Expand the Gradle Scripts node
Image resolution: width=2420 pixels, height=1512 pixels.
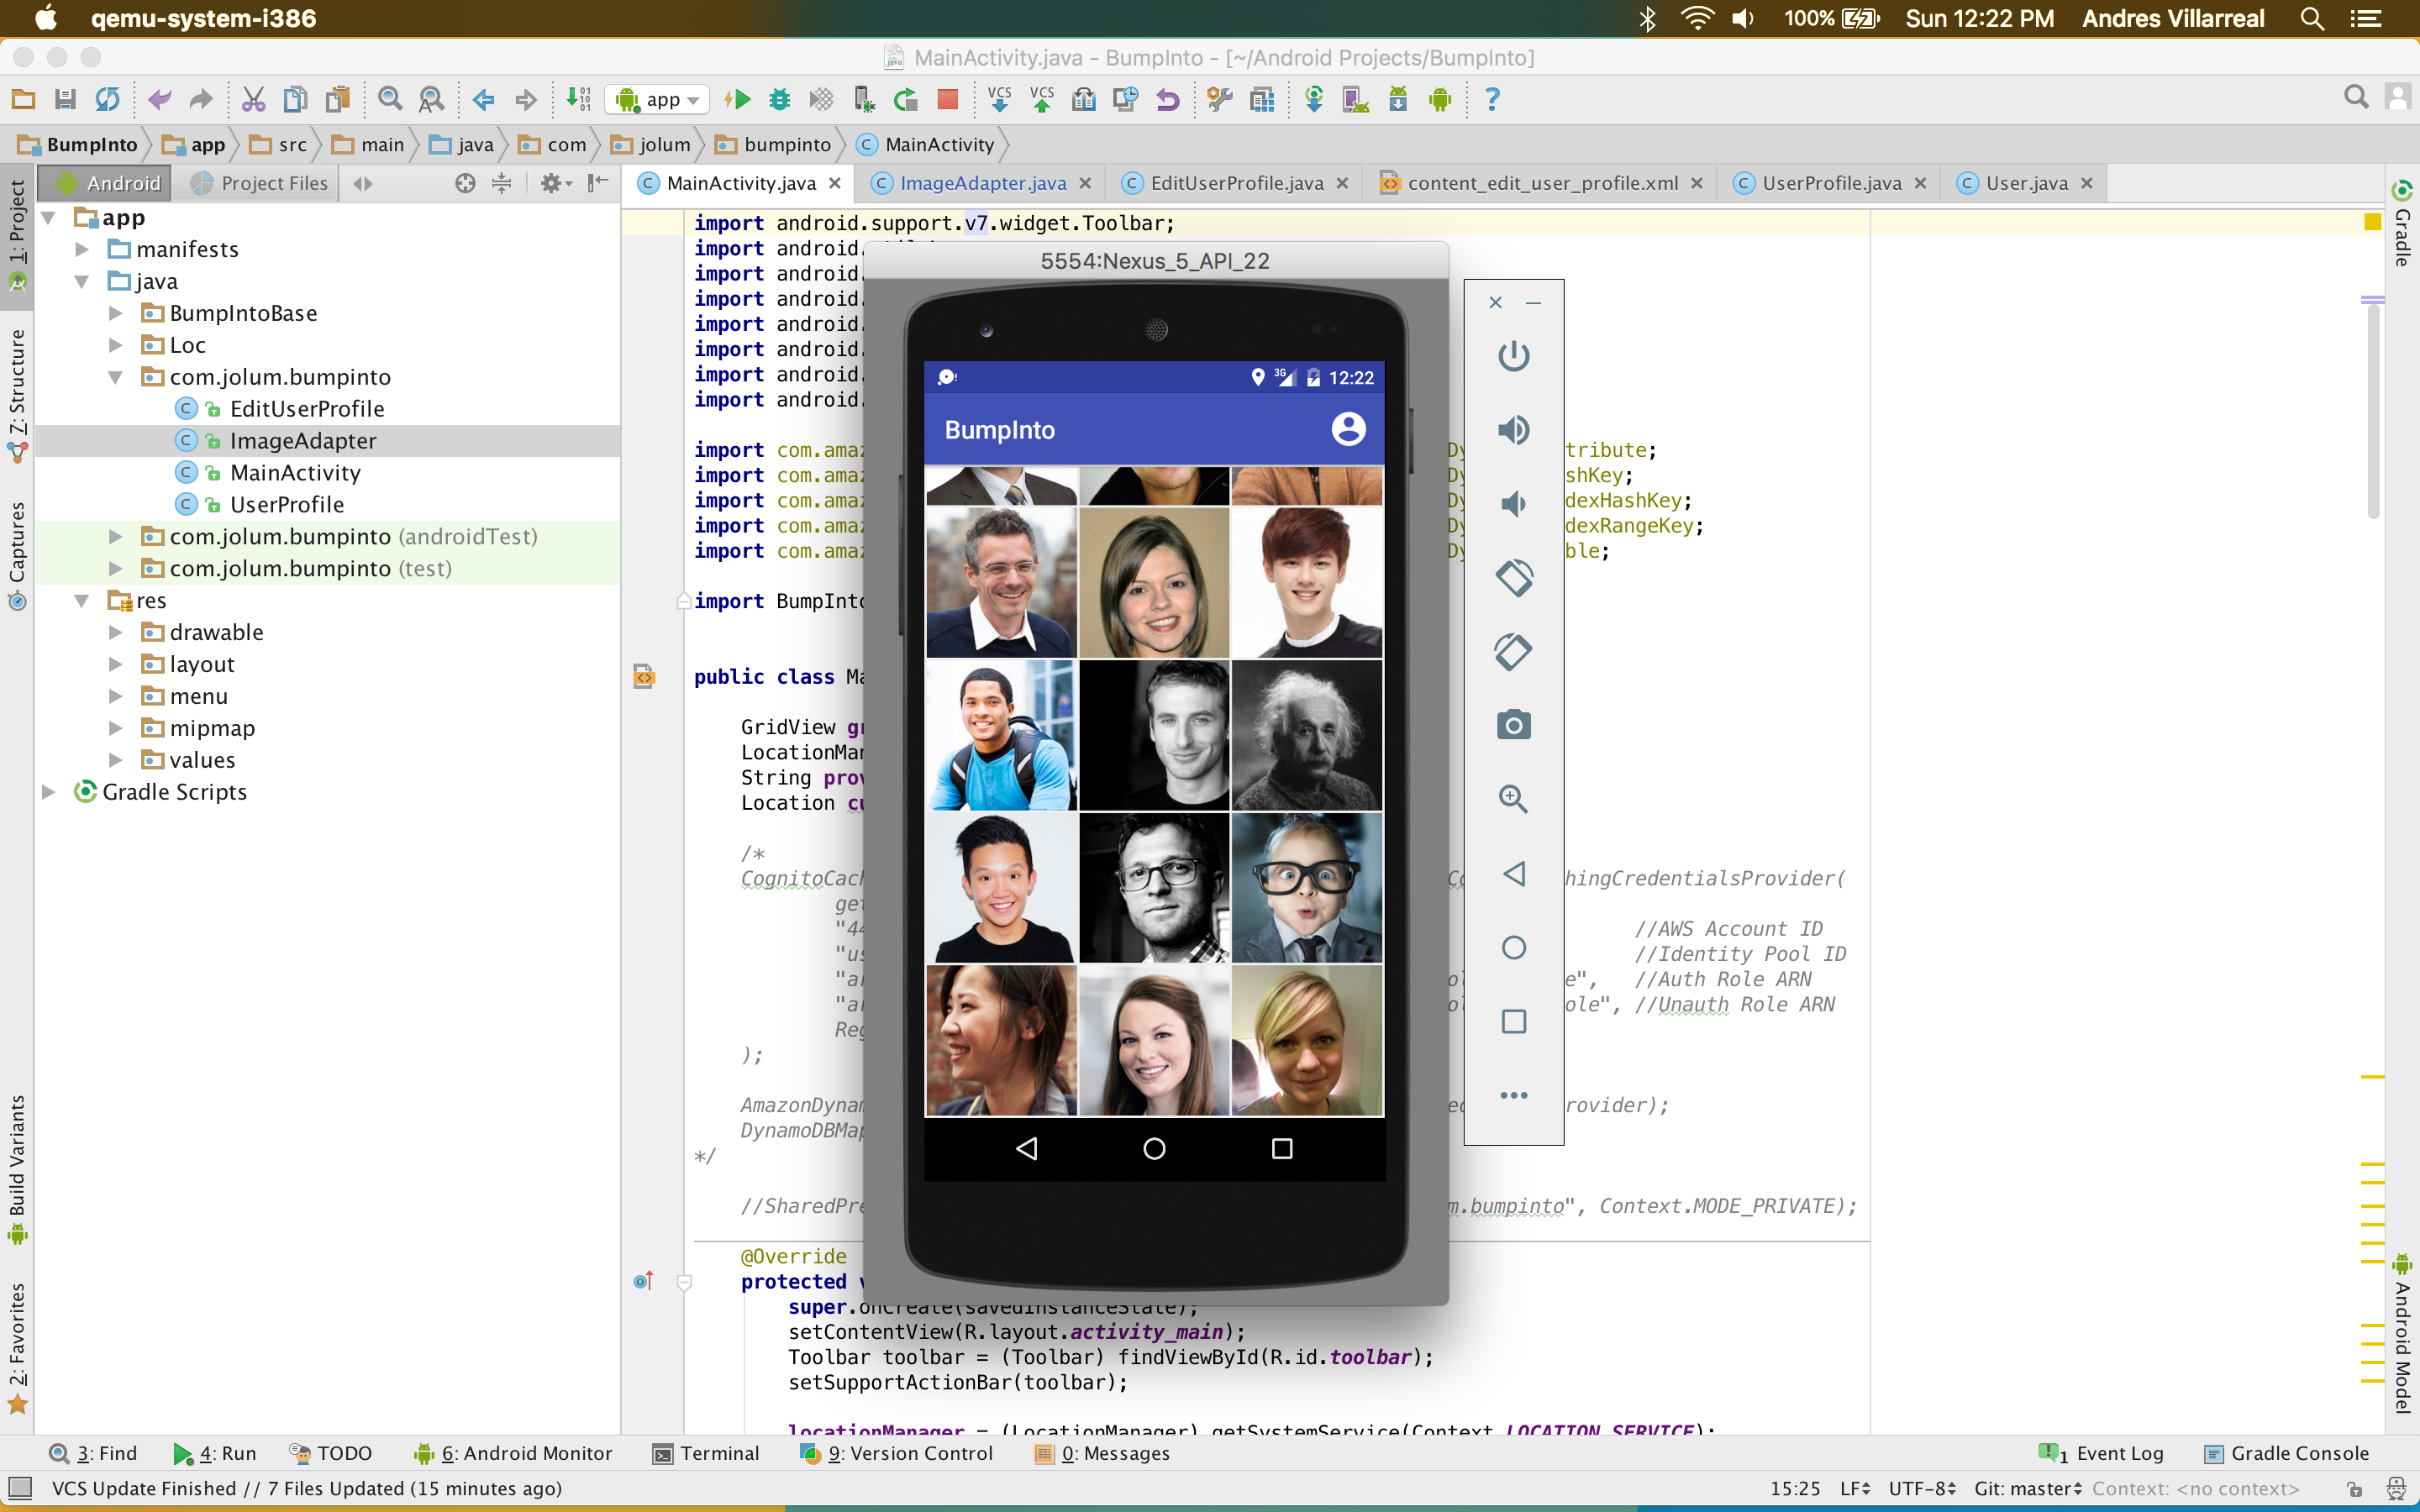click(48, 792)
